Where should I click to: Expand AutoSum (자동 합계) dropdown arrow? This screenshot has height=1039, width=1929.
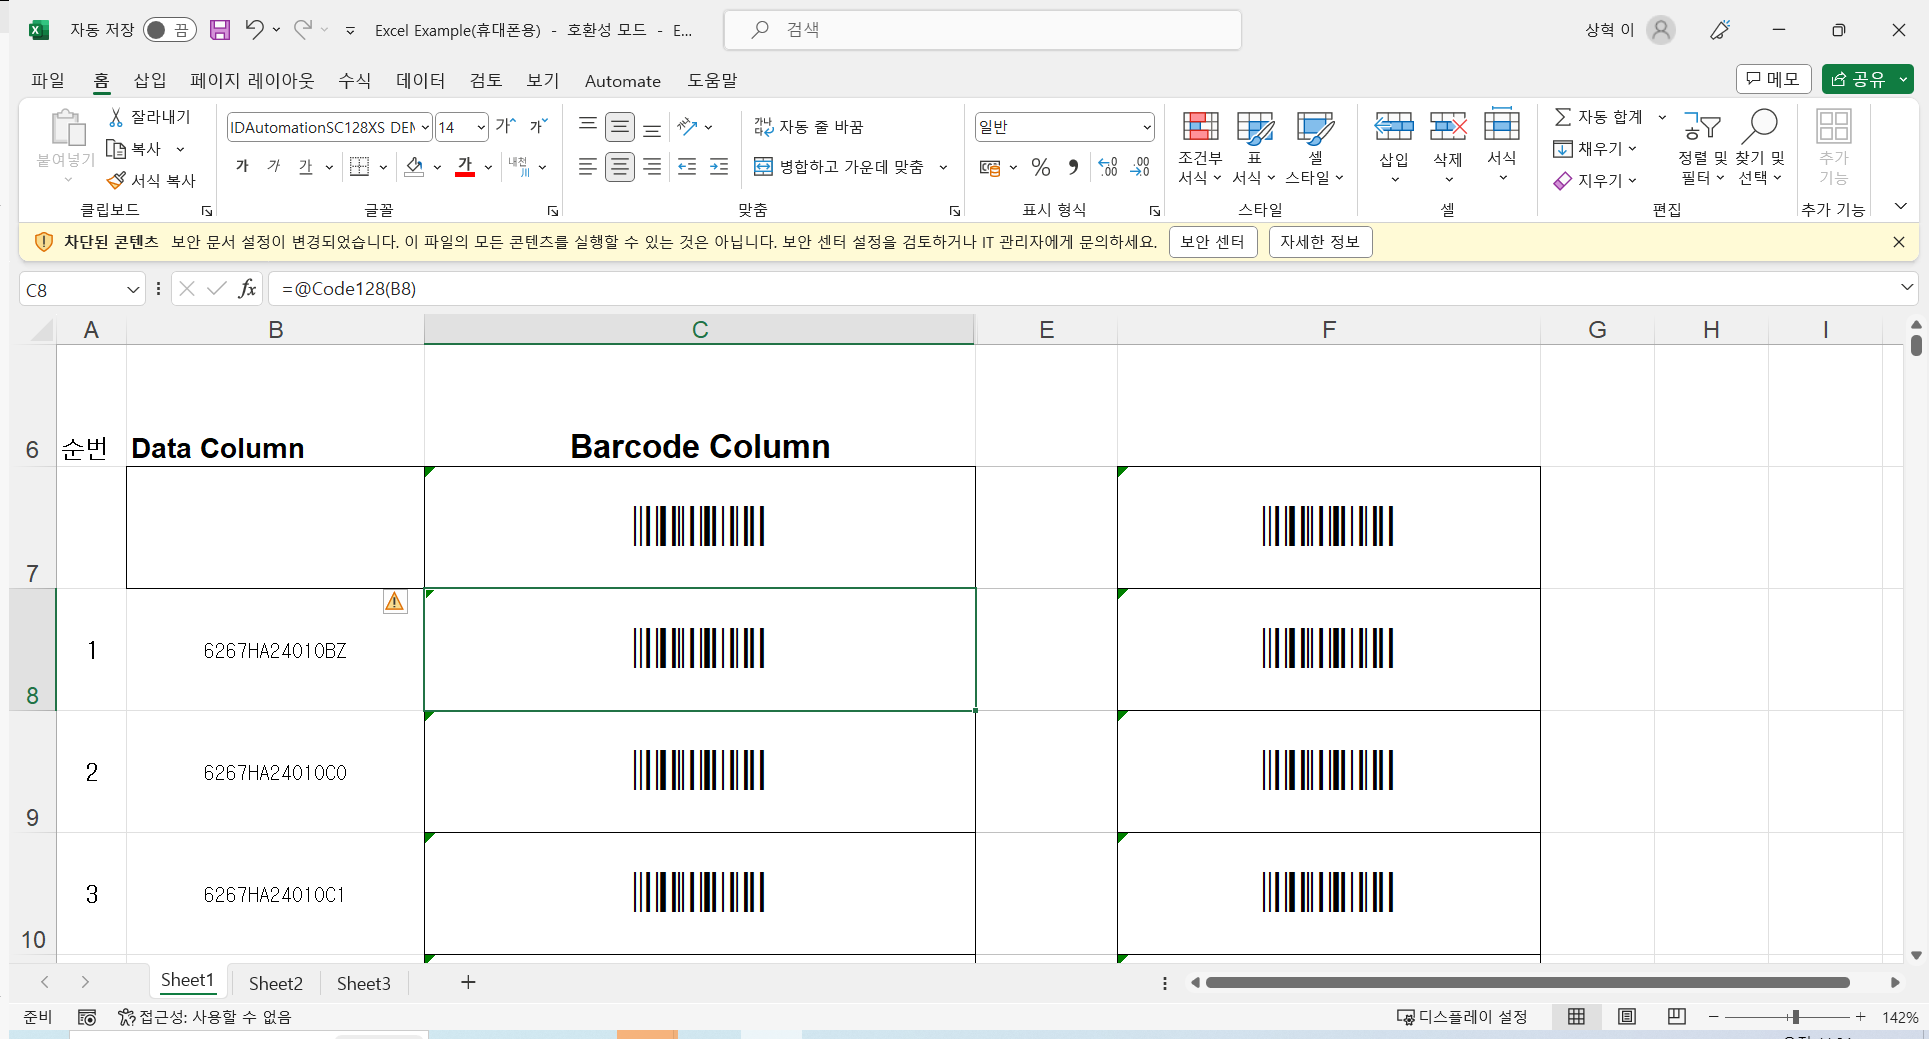pos(1662,117)
